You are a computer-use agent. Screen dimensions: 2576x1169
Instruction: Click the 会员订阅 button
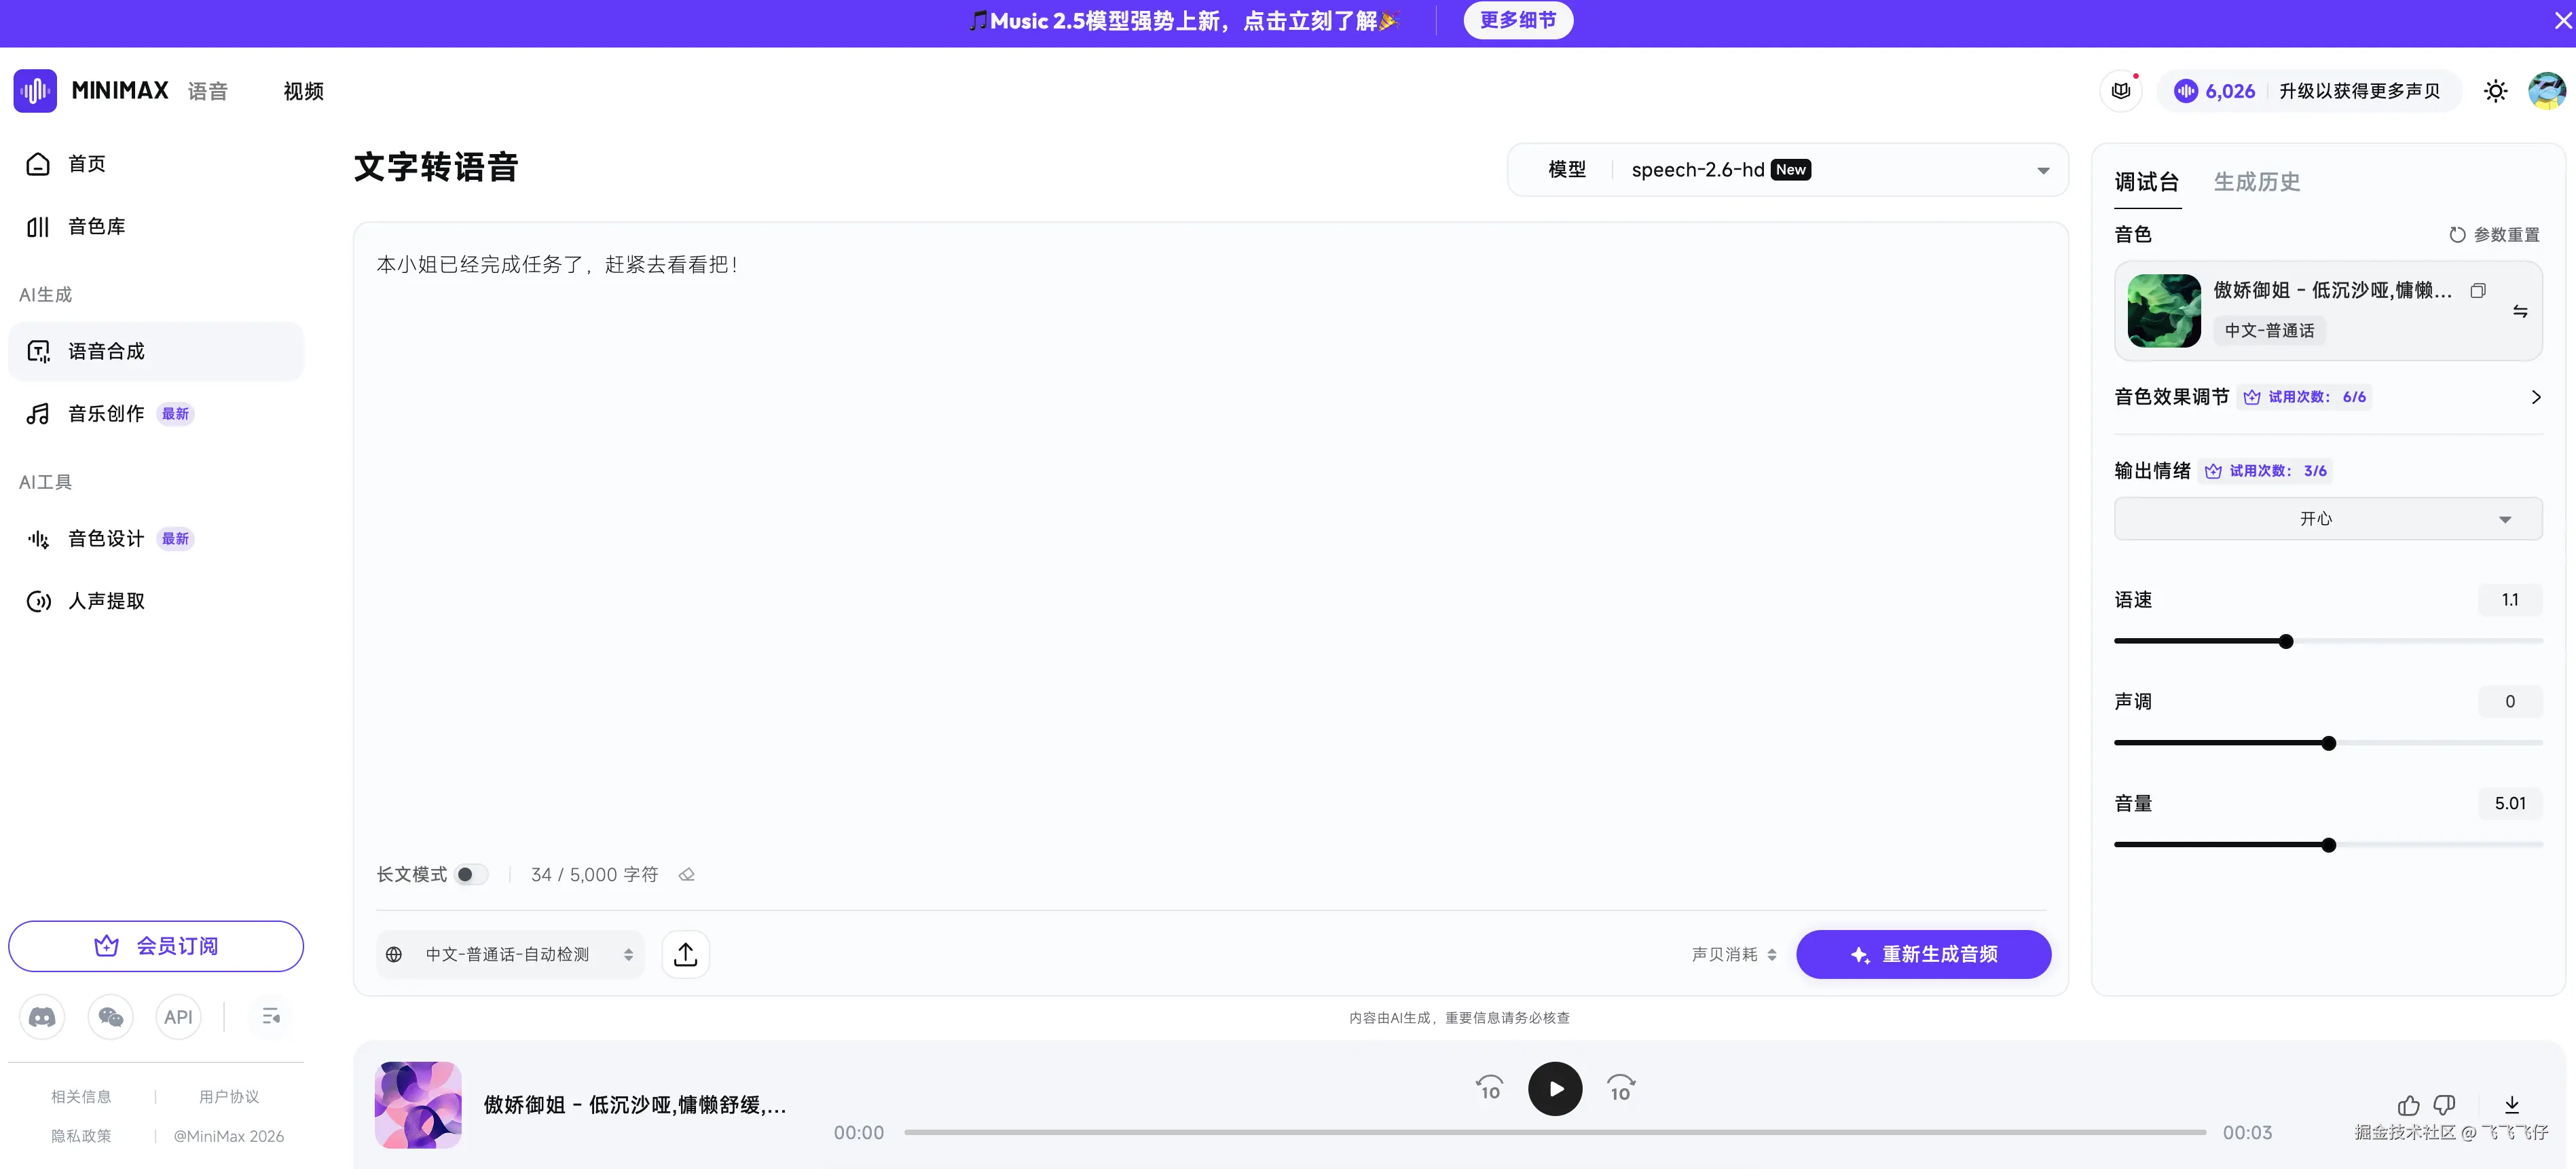tap(156, 946)
